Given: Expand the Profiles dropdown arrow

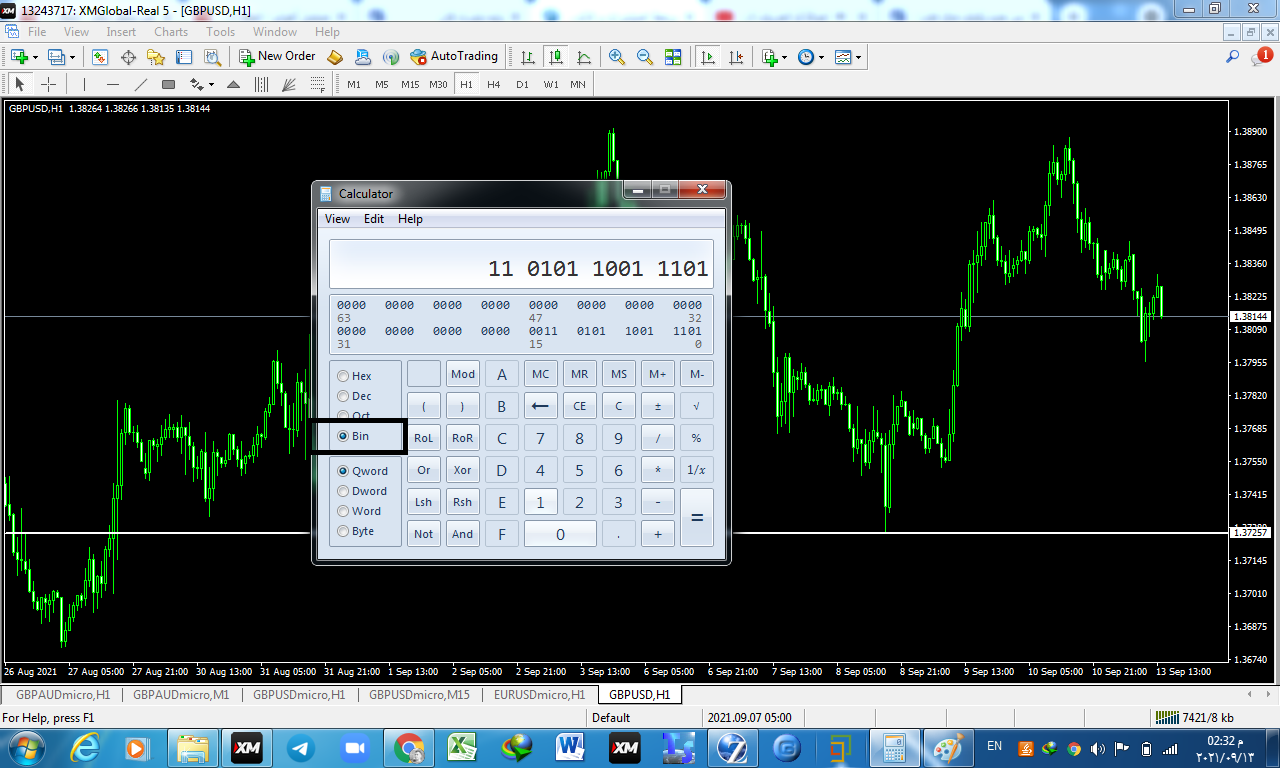Looking at the screenshot, I should coord(72,57).
